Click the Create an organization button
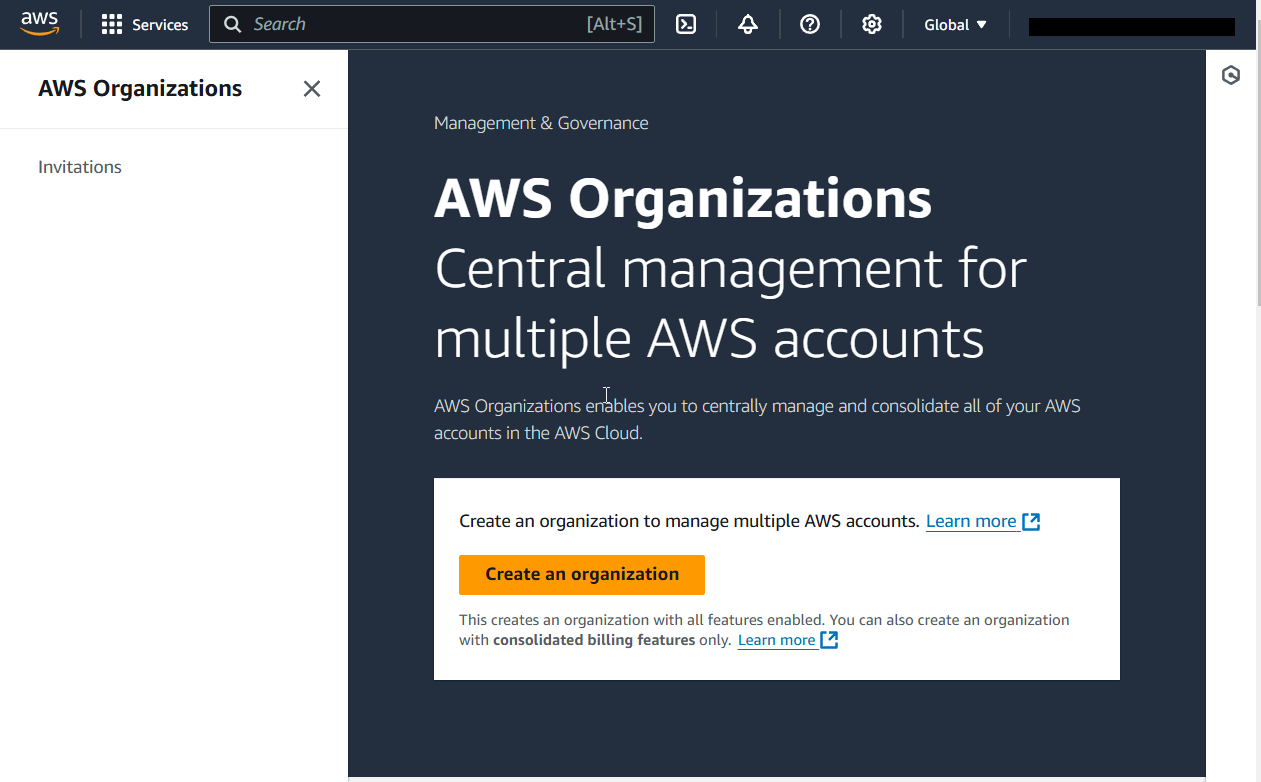This screenshot has height=782, width=1261. point(582,574)
